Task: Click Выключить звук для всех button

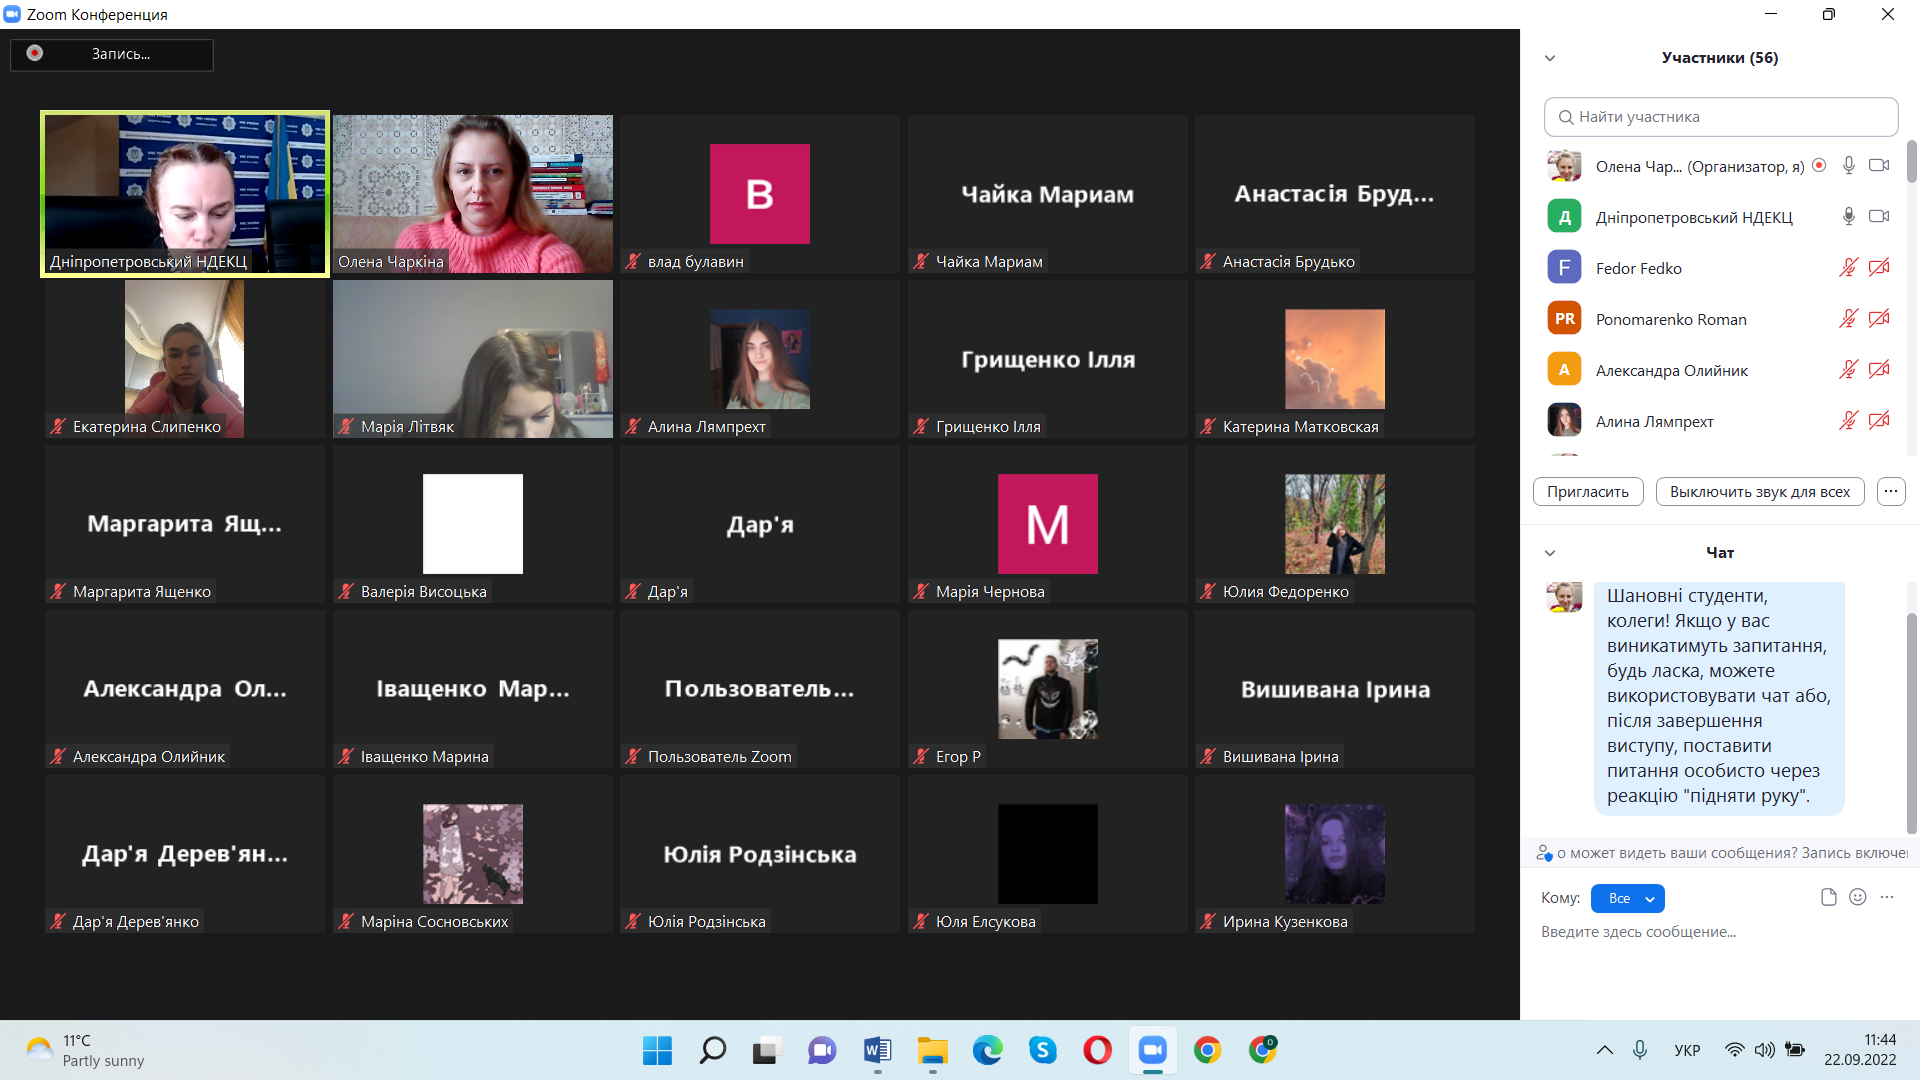Action: 1760,492
